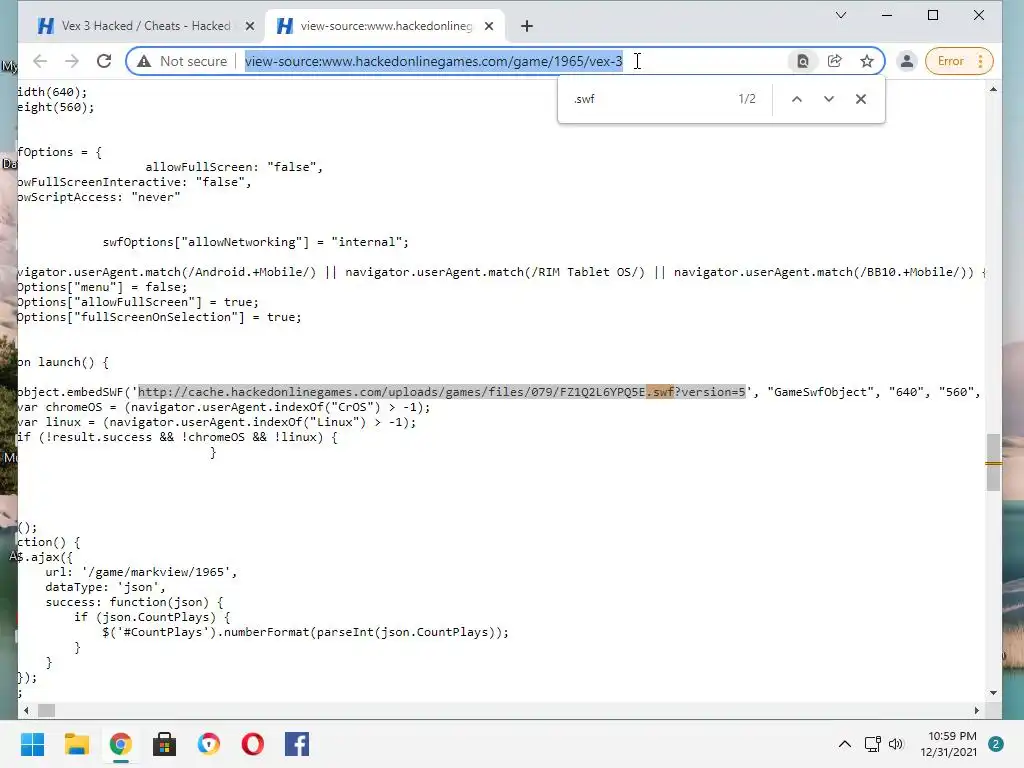Close the Vex 3 Hacked tab
Screen dimensions: 1024x768
(249, 26)
